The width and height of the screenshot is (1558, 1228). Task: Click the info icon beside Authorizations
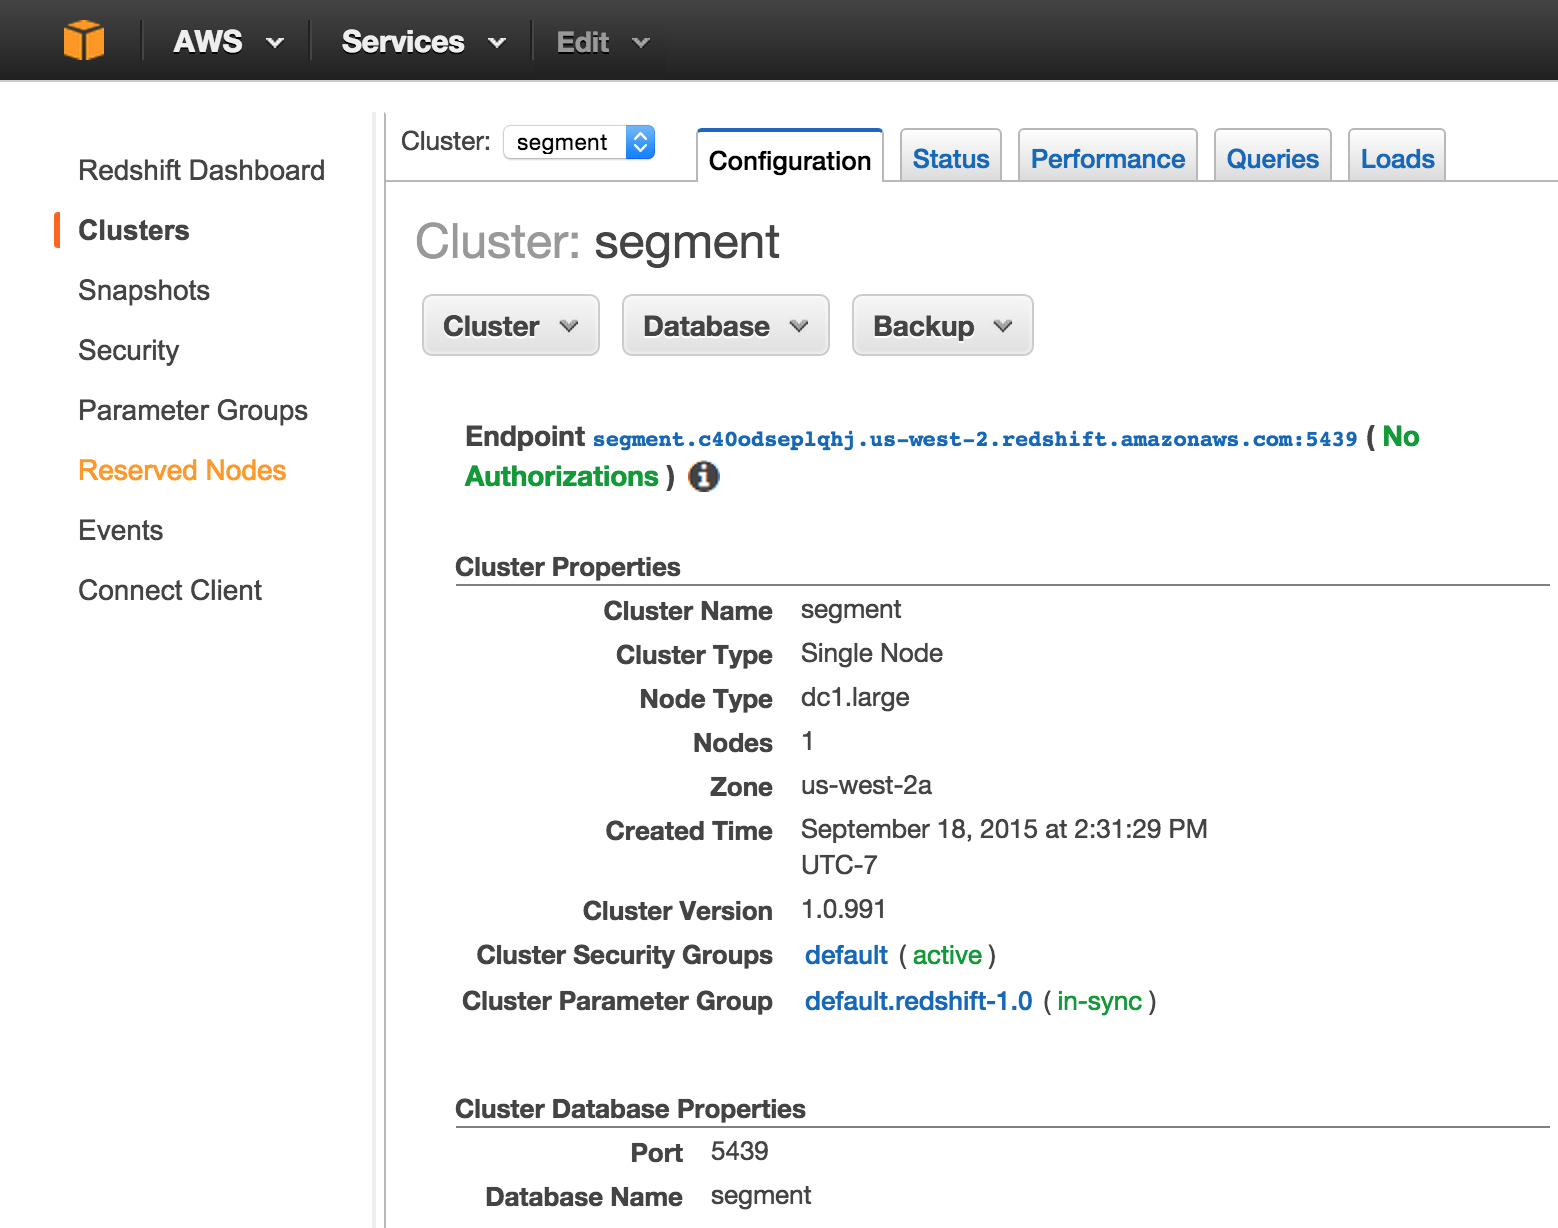(x=704, y=477)
